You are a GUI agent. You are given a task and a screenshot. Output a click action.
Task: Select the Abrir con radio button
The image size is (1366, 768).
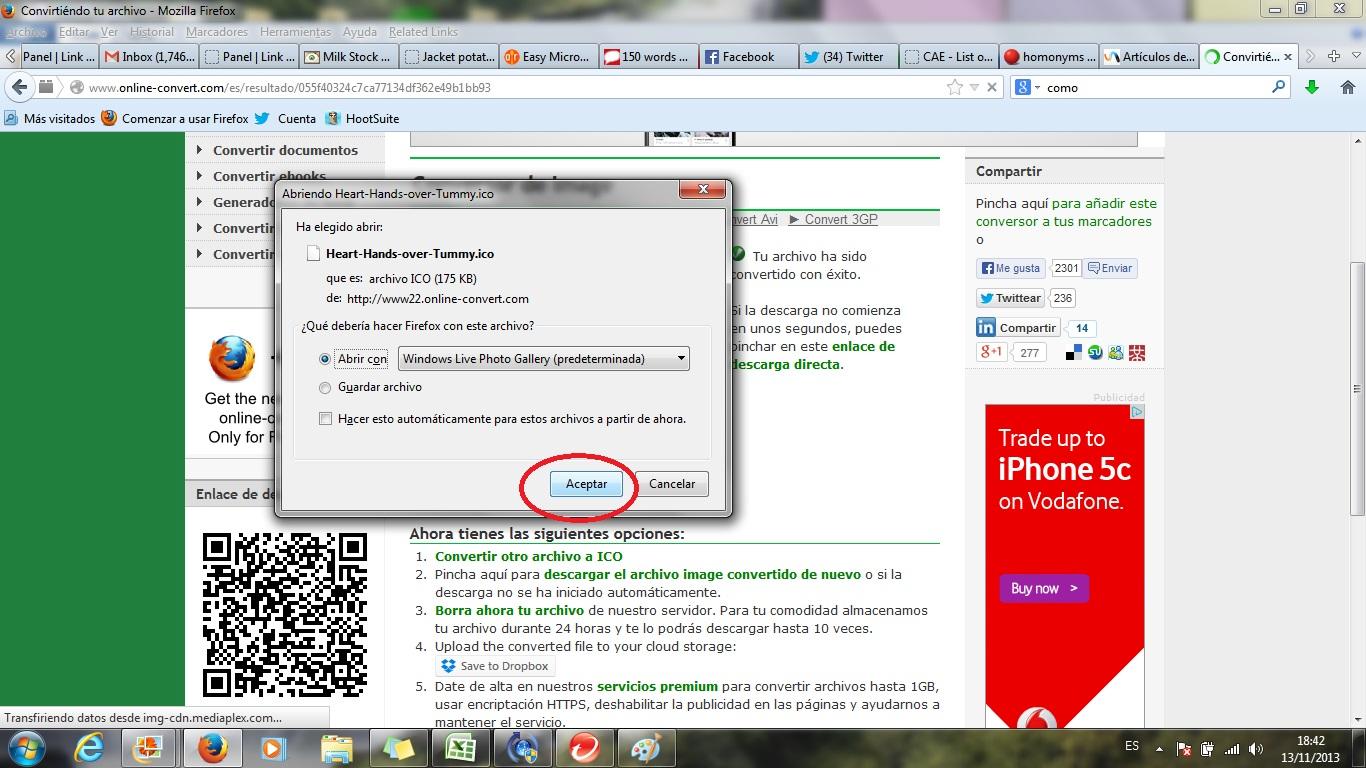pyautogui.click(x=325, y=359)
